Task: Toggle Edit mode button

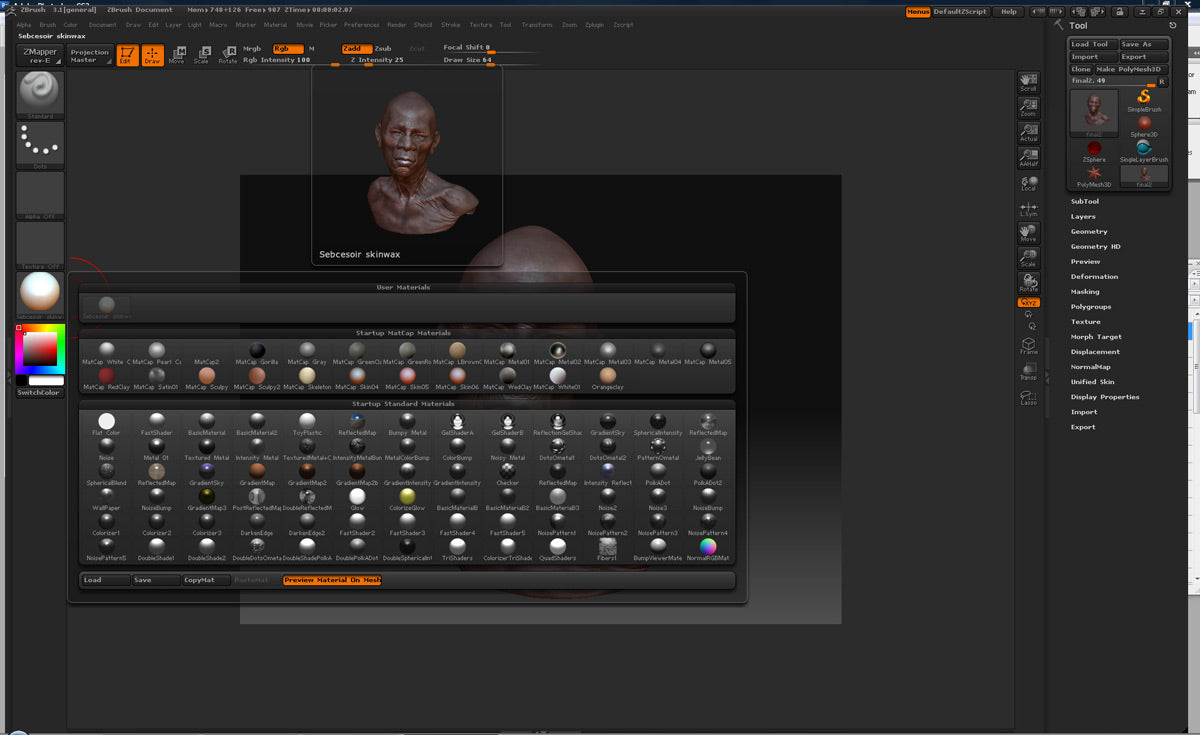Action: coord(127,55)
